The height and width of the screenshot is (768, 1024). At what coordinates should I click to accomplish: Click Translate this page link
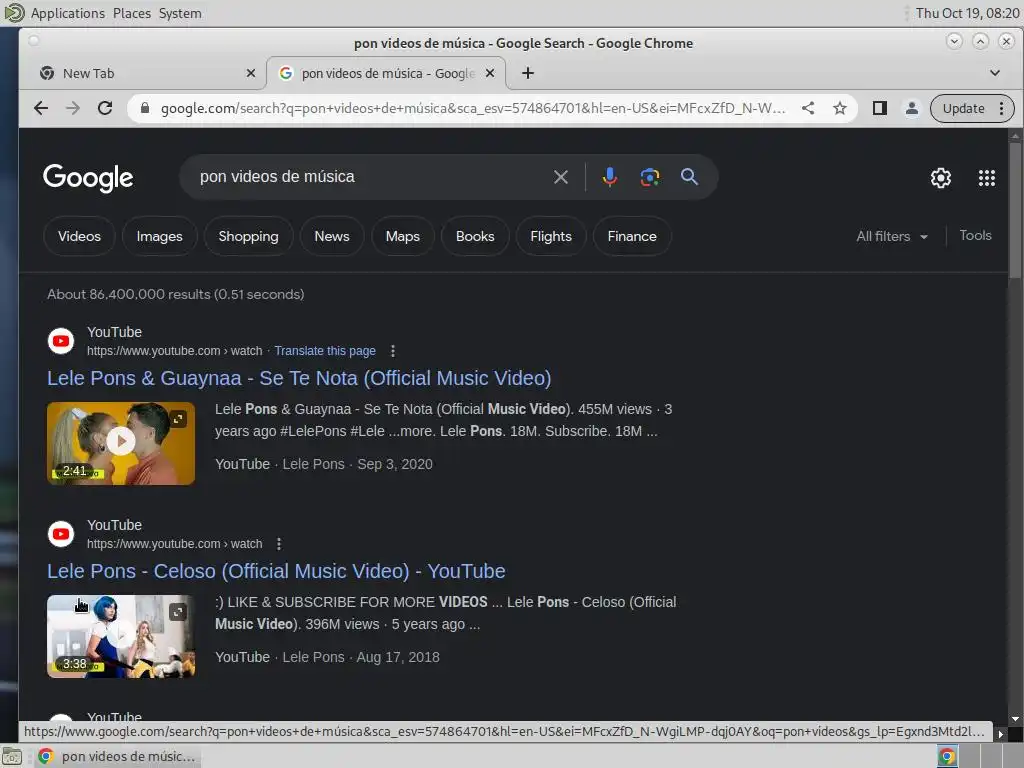(325, 351)
